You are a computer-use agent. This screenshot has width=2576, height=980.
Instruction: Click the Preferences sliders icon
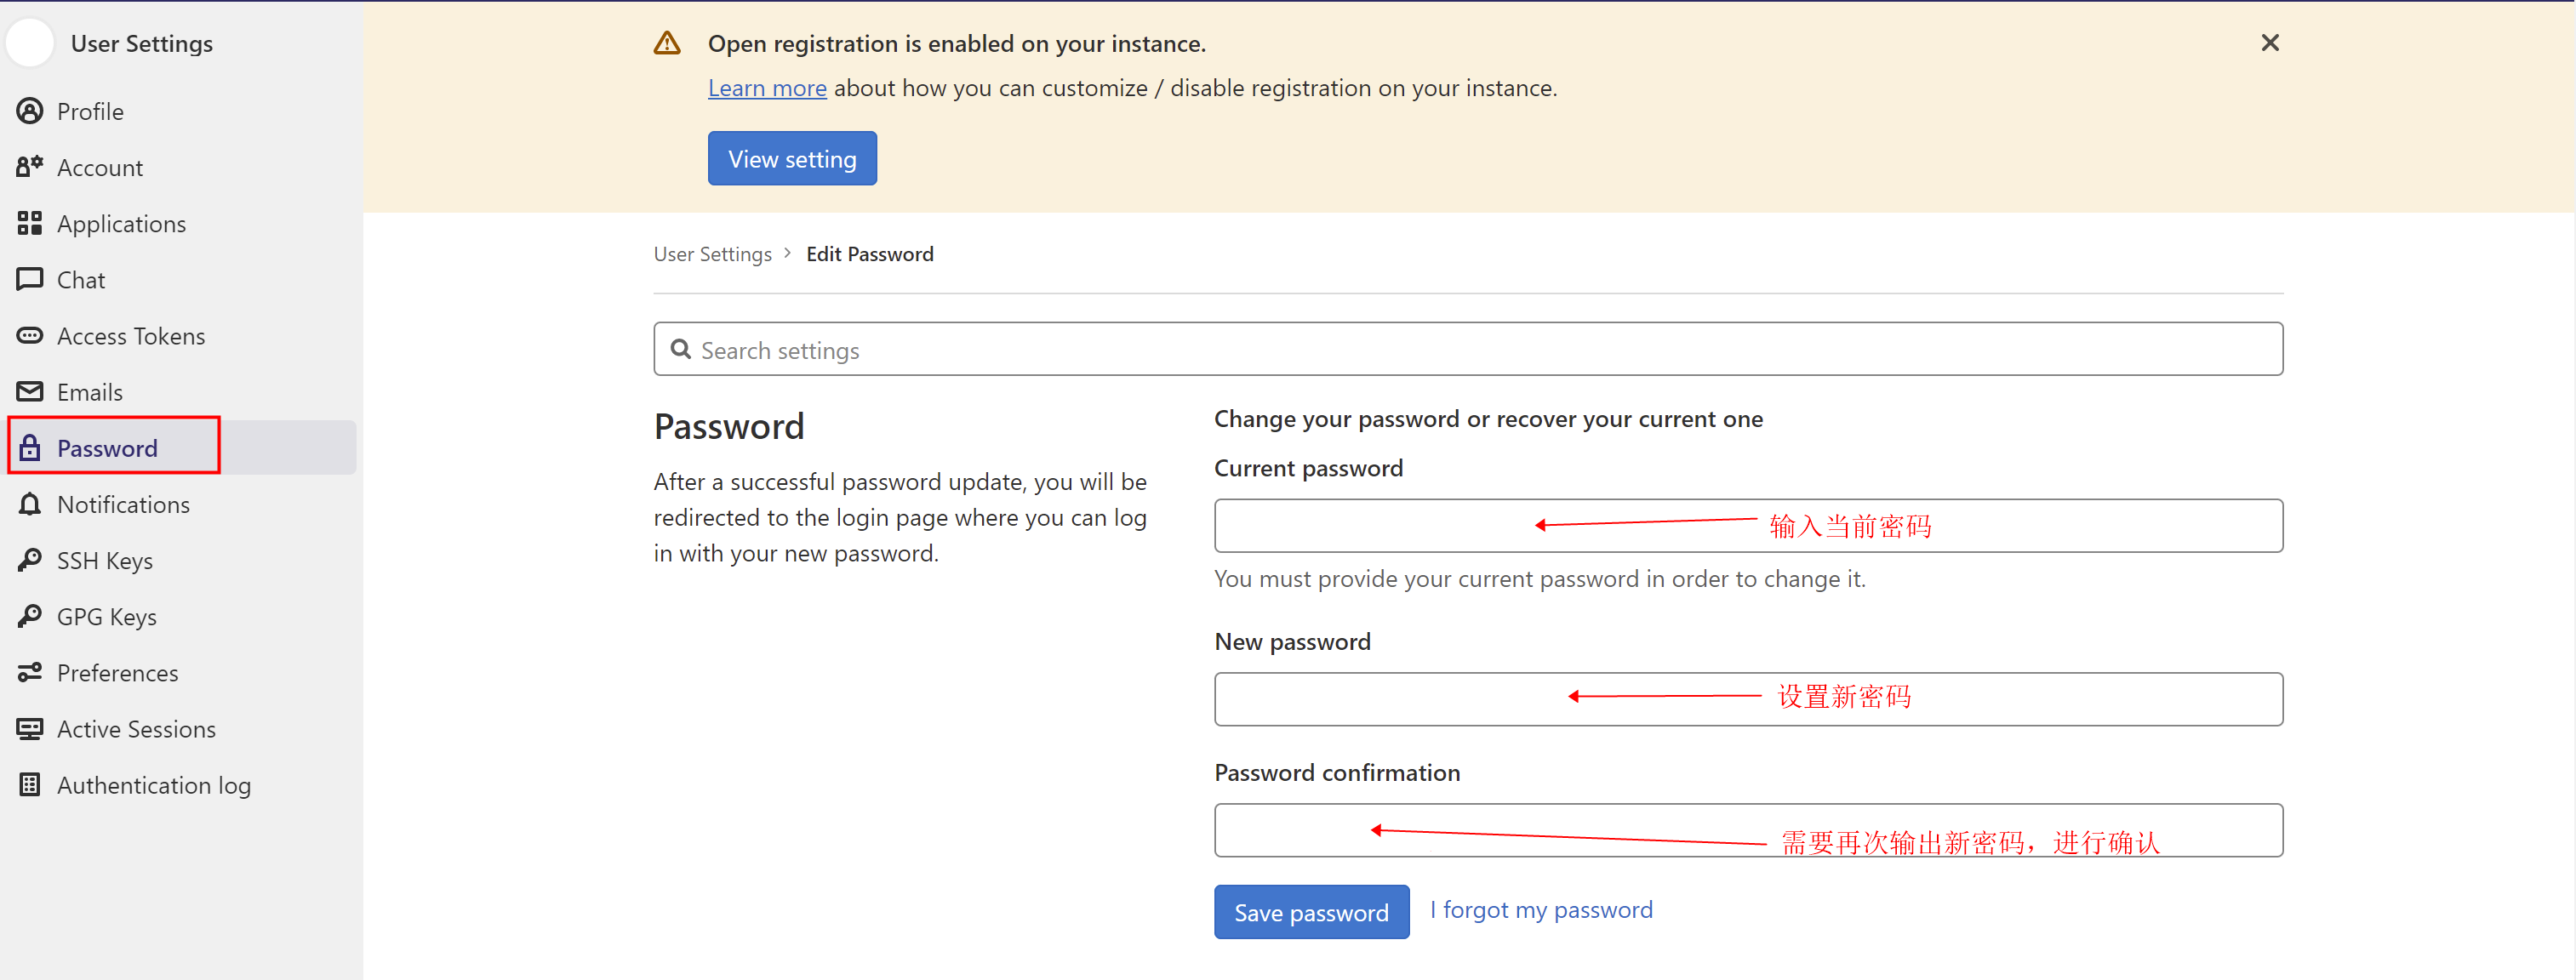[x=30, y=672]
